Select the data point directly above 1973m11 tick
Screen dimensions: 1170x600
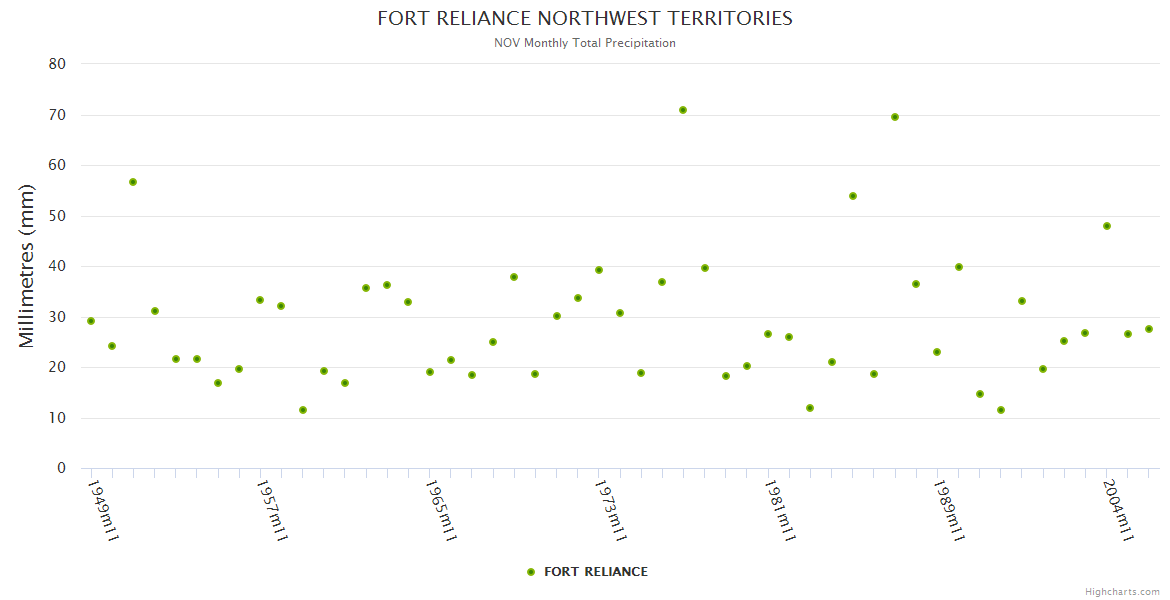tap(599, 270)
